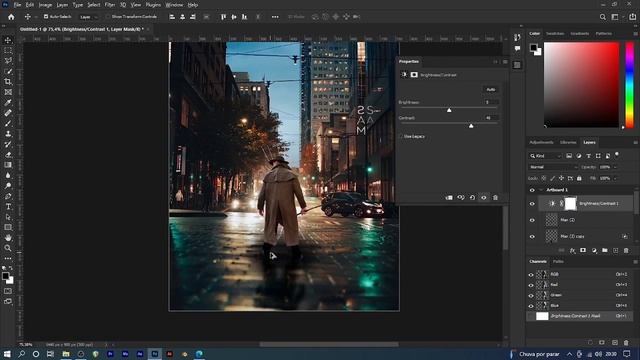Viewport: 640px width, 360px height.
Task: Select the Hand tool
Action: (8, 238)
